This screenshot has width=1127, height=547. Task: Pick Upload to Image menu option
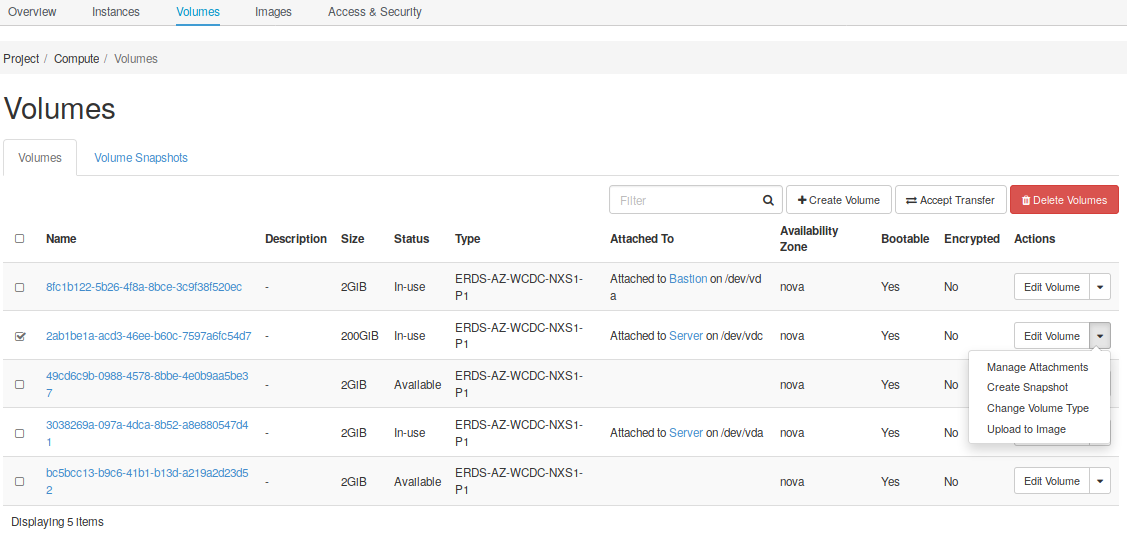[x=1026, y=429]
